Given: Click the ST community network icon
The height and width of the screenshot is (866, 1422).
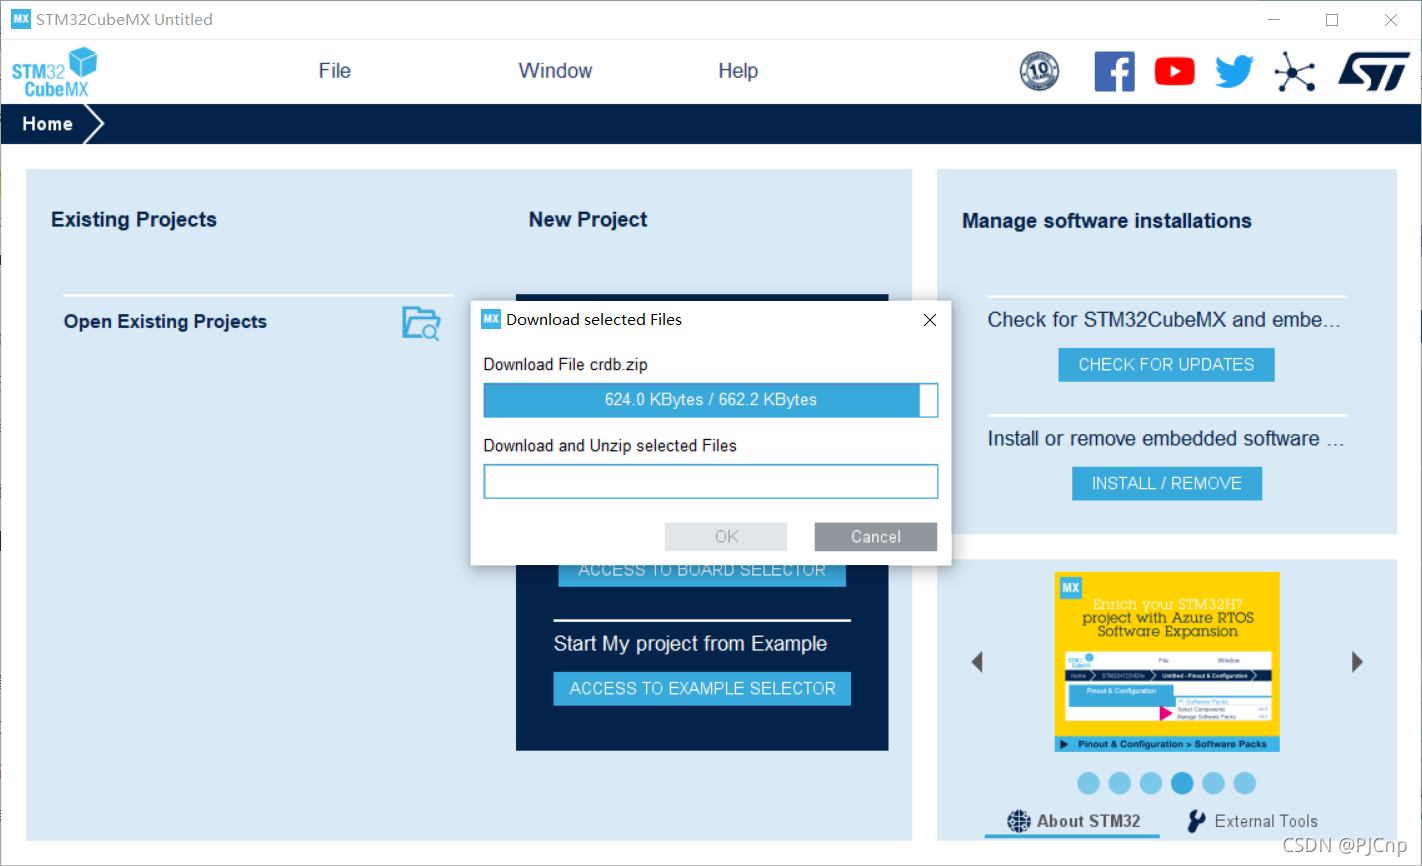Looking at the screenshot, I should pyautogui.click(x=1295, y=72).
